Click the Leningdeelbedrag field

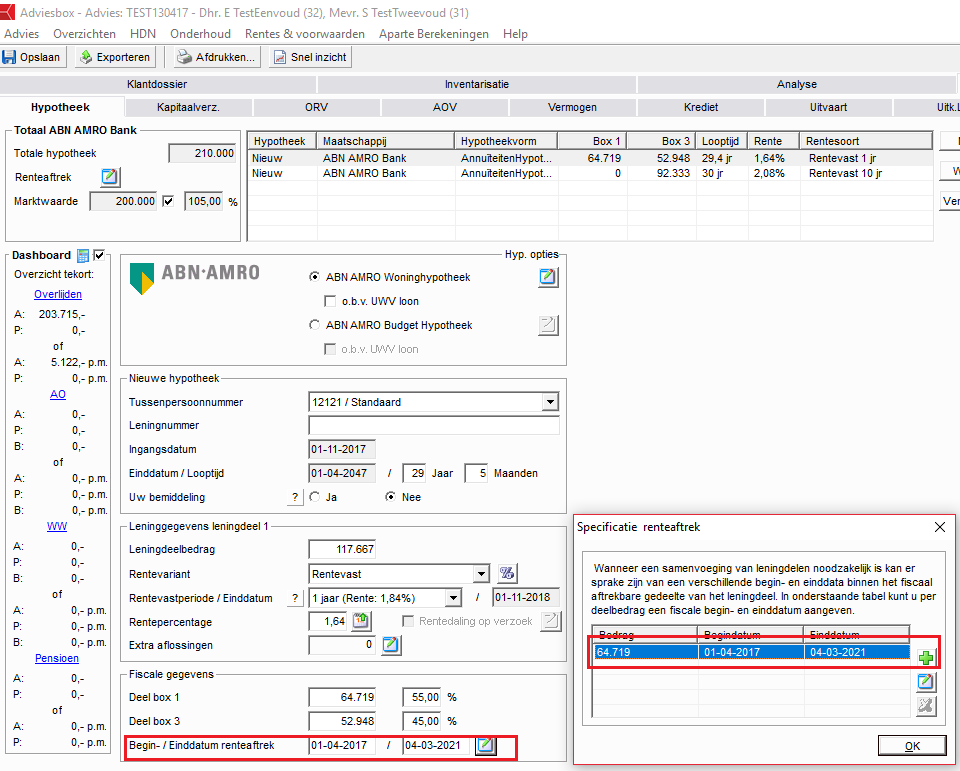[x=342, y=549]
